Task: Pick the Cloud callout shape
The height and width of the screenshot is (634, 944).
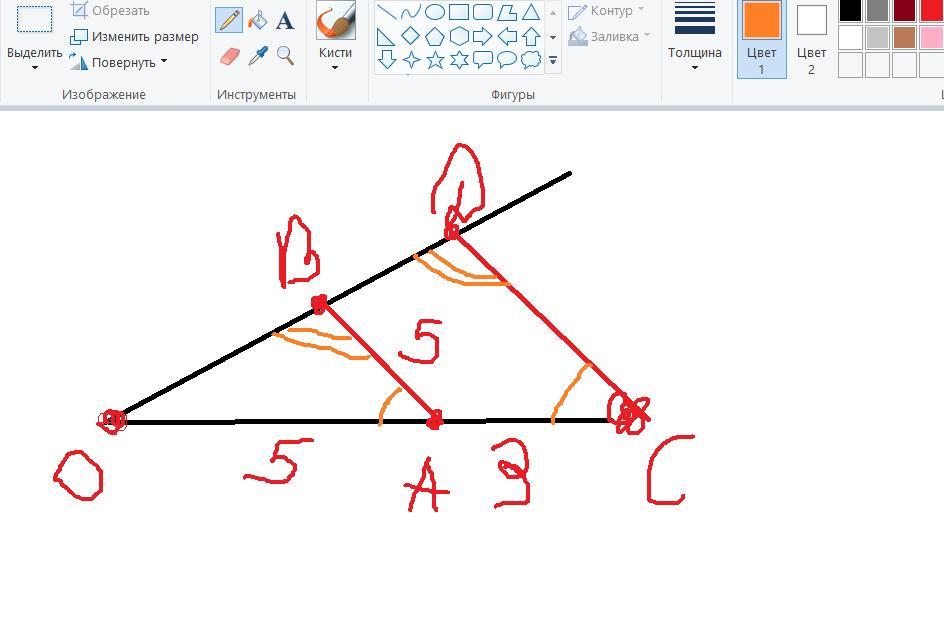Action: pos(530,60)
